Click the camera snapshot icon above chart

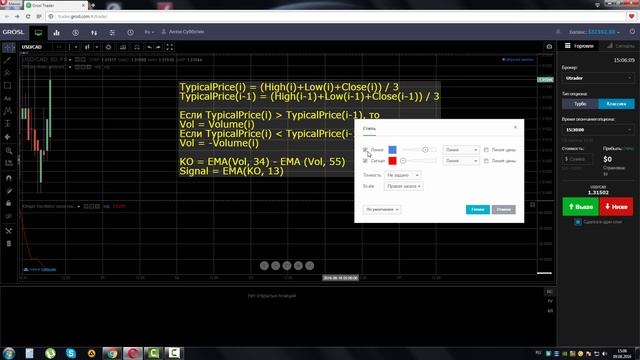tap(549, 47)
